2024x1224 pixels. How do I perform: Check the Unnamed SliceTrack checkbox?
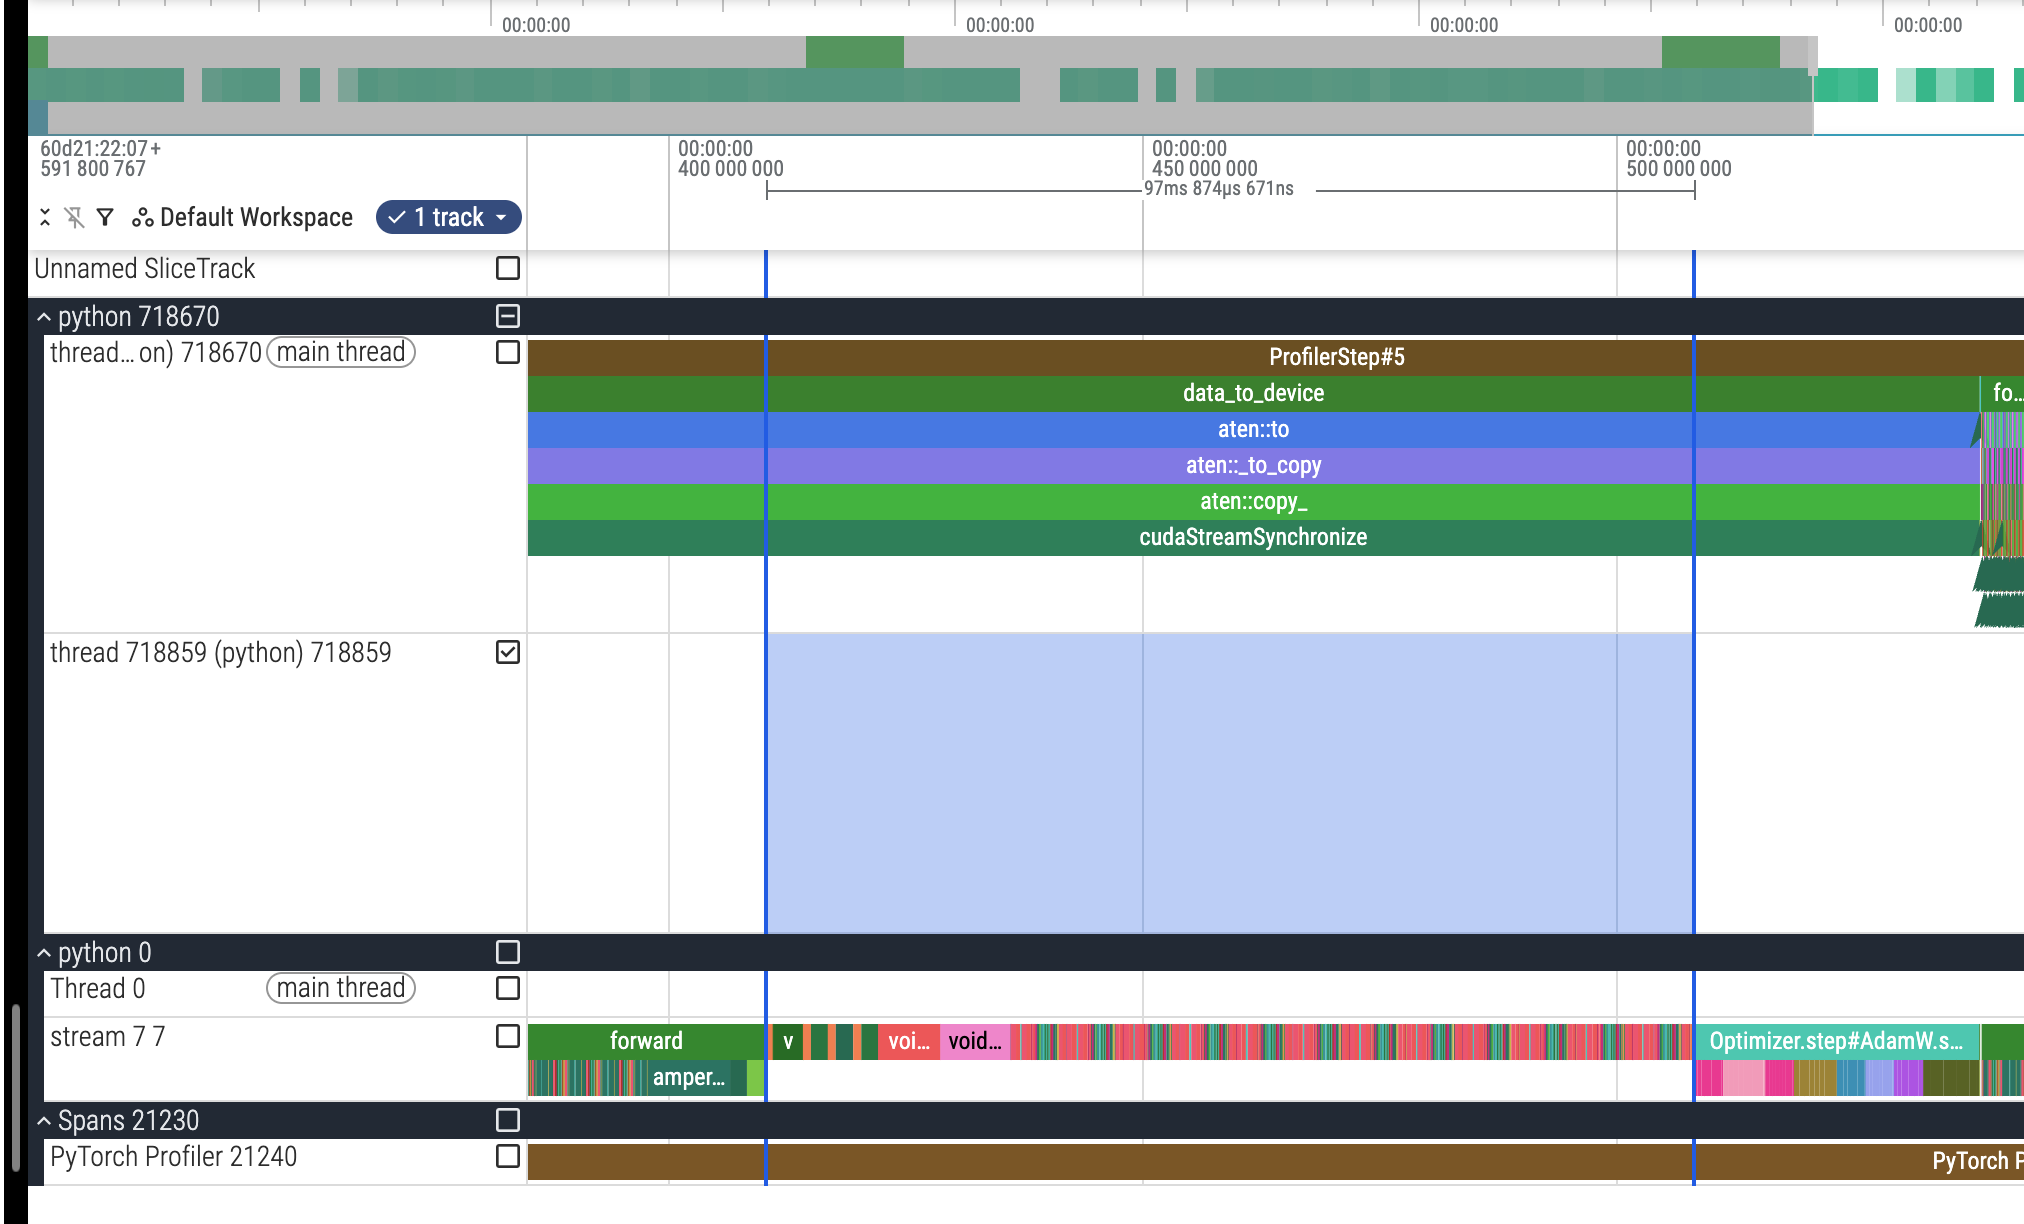(508, 268)
